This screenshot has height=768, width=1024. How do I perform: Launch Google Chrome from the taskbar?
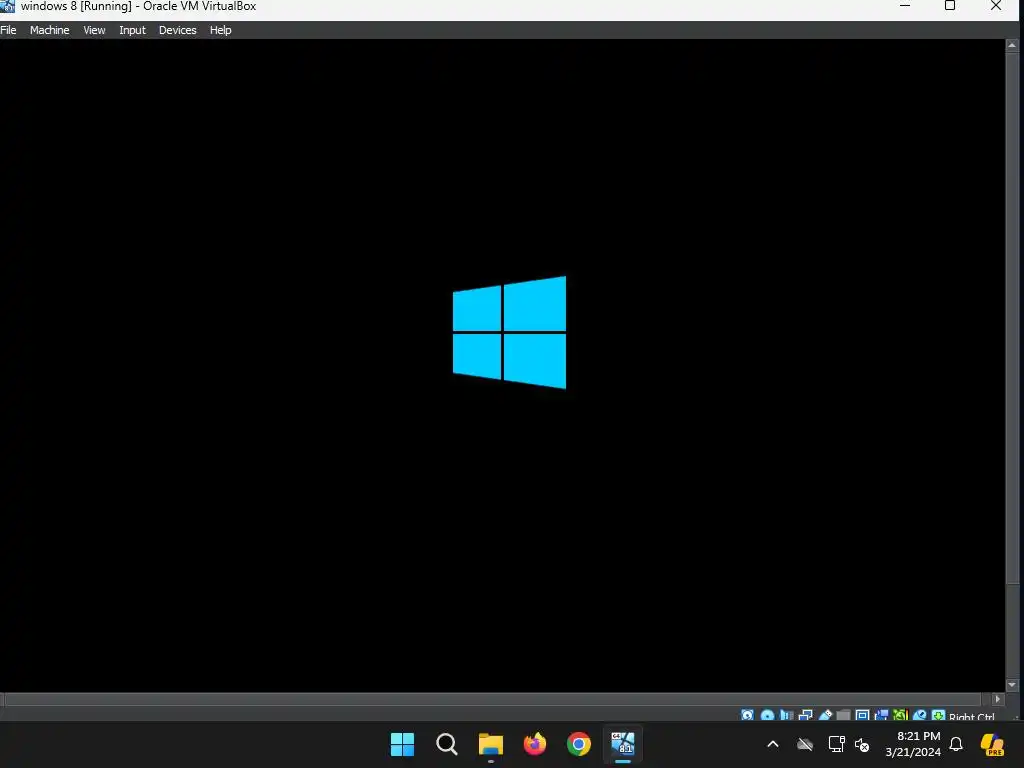coord(579,744)
